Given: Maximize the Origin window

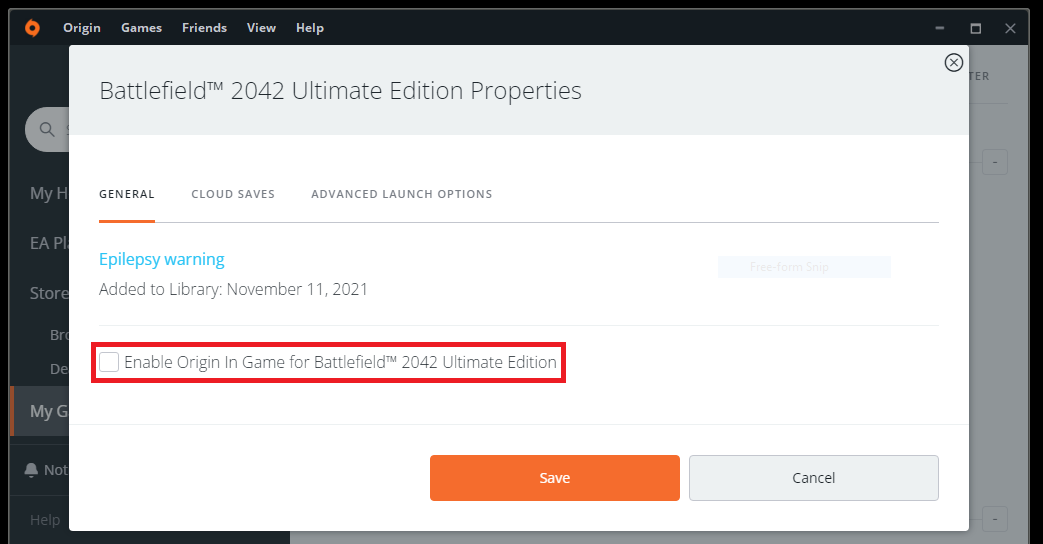Looking at the screenshot, I should (975, 28).
